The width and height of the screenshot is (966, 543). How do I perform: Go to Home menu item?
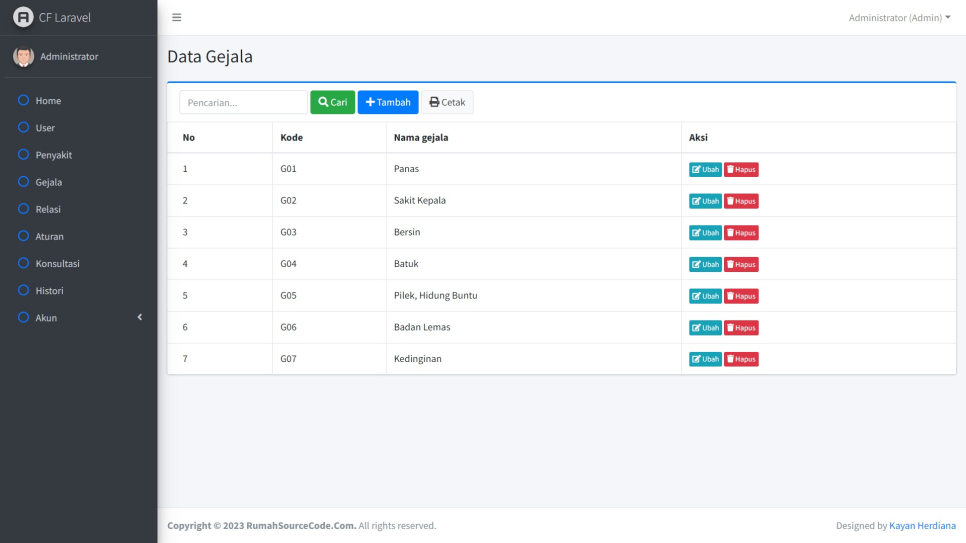pyautogui.click(x=79, y=100)
